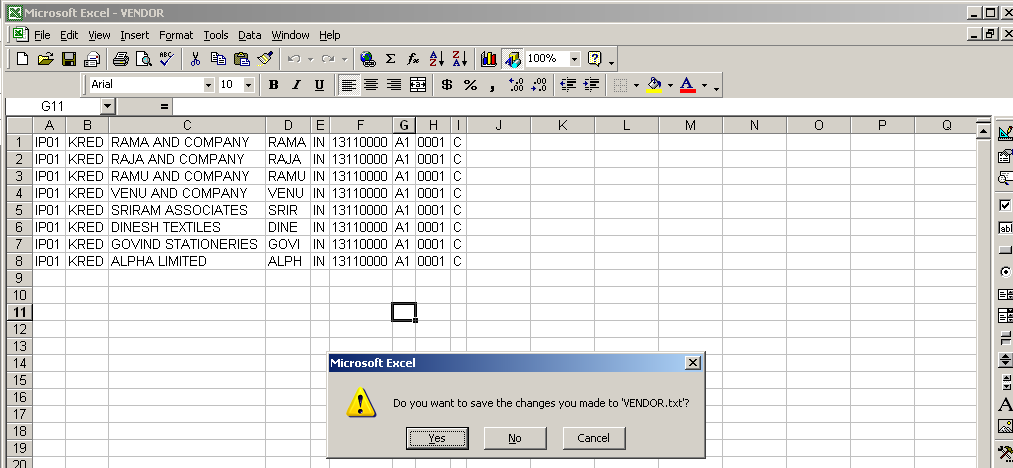Click Yes to save VENDOR.txt changes
Image resolution: width=1013 pixels, height=468 pixels.
point(437,438)
